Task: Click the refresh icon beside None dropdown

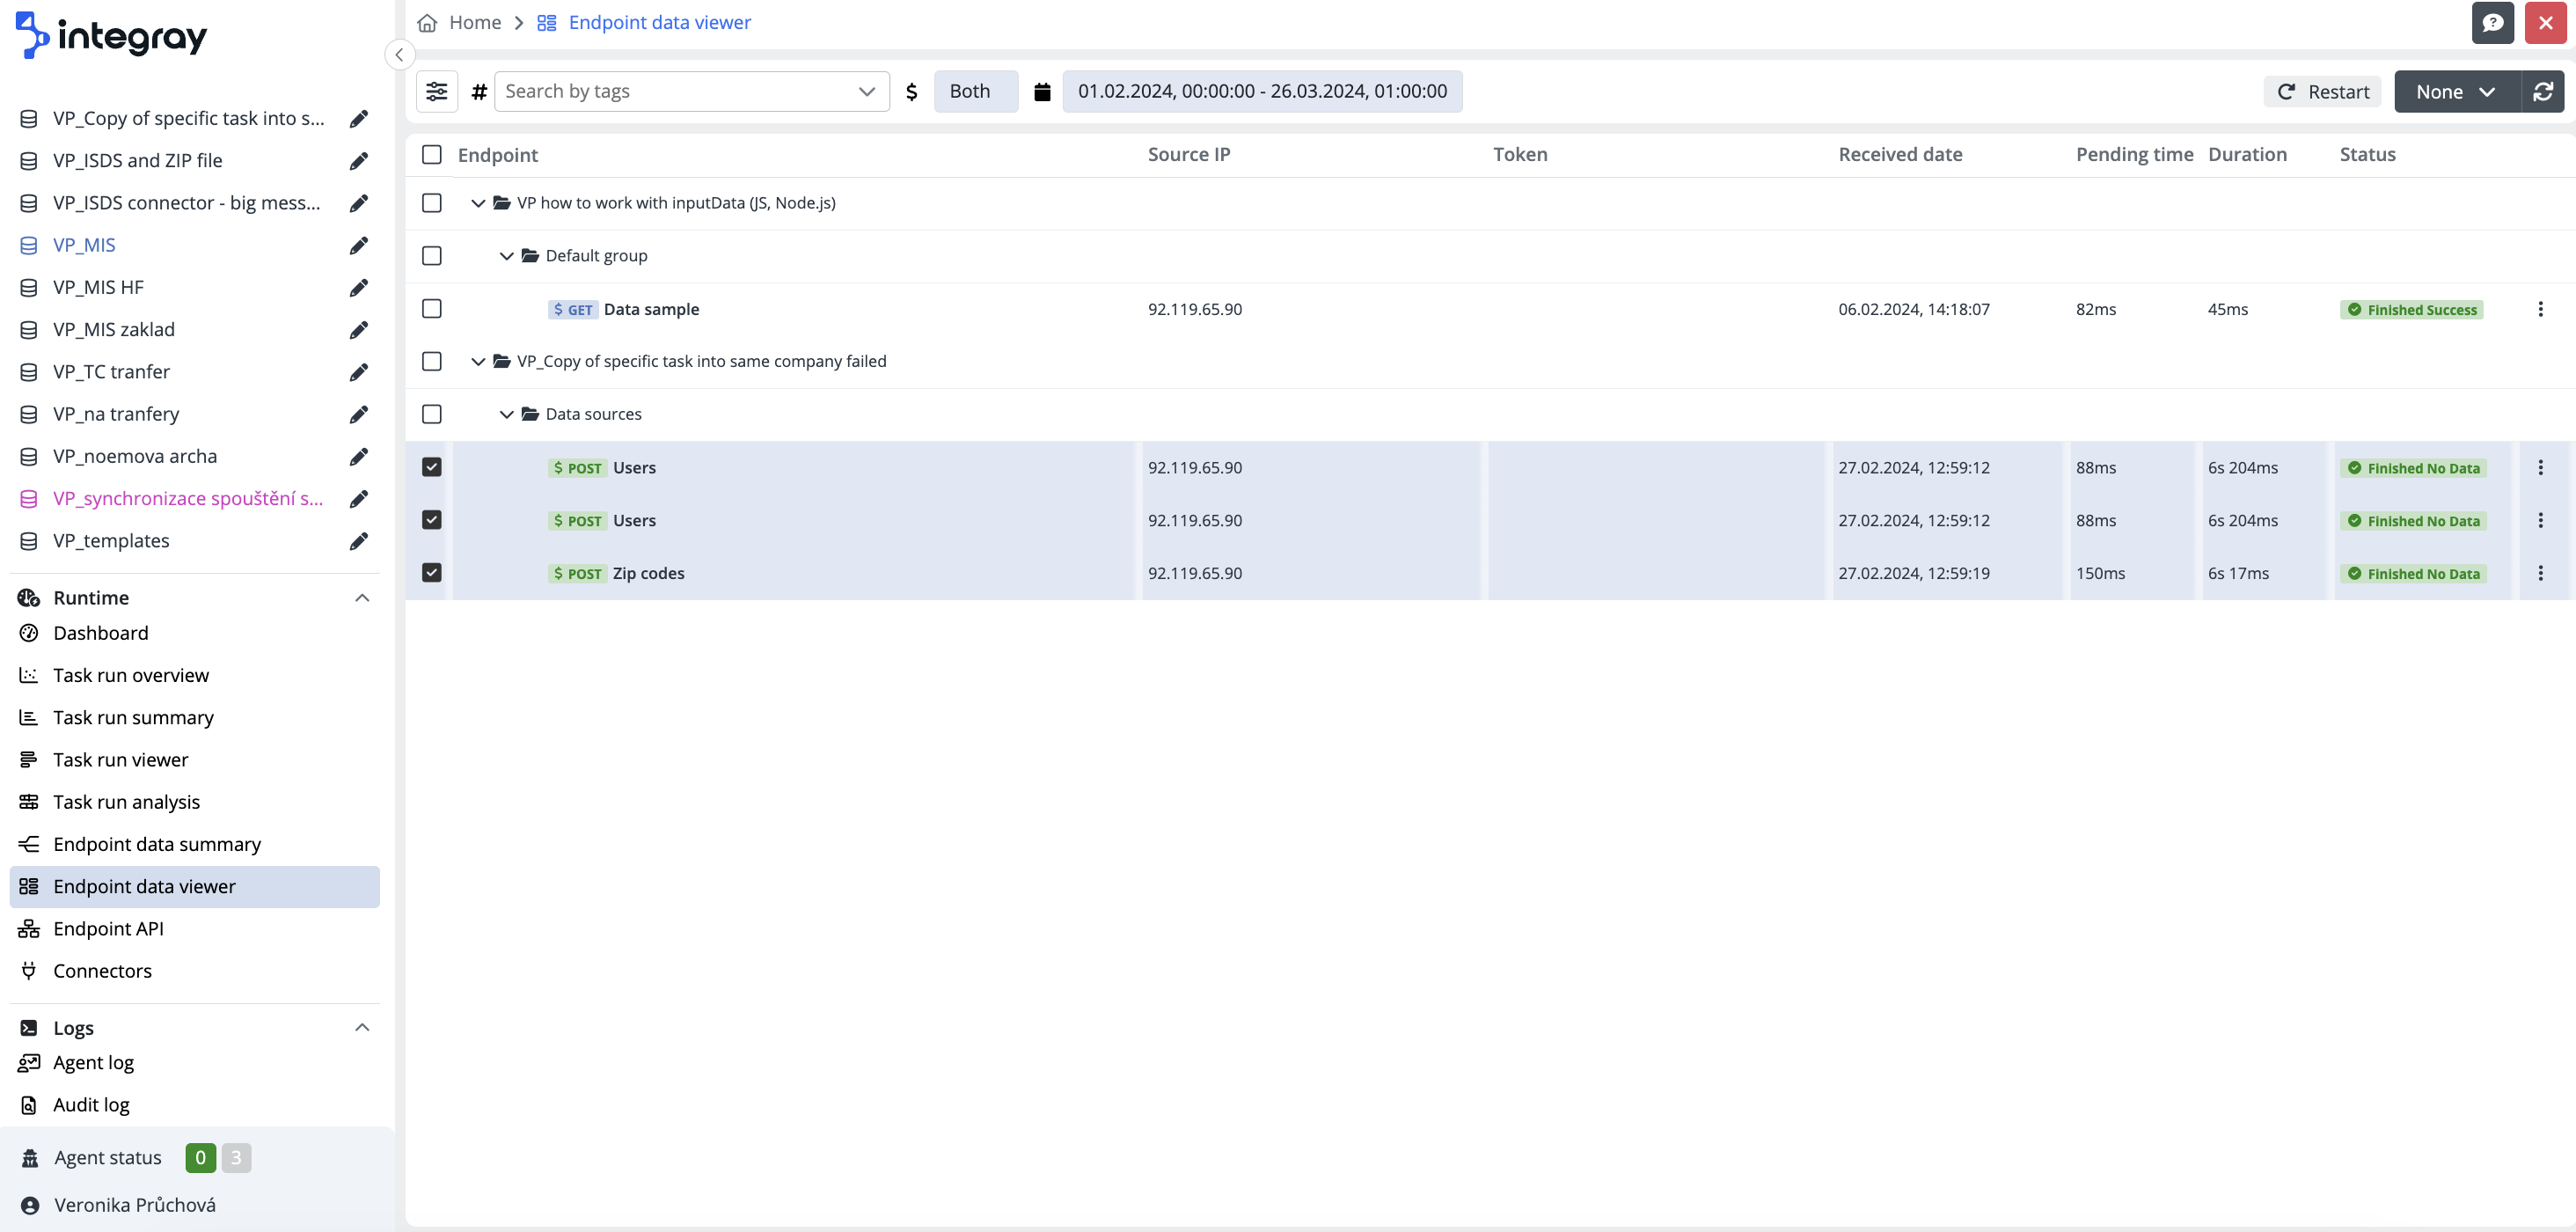Action: [x=2543, y=91]
